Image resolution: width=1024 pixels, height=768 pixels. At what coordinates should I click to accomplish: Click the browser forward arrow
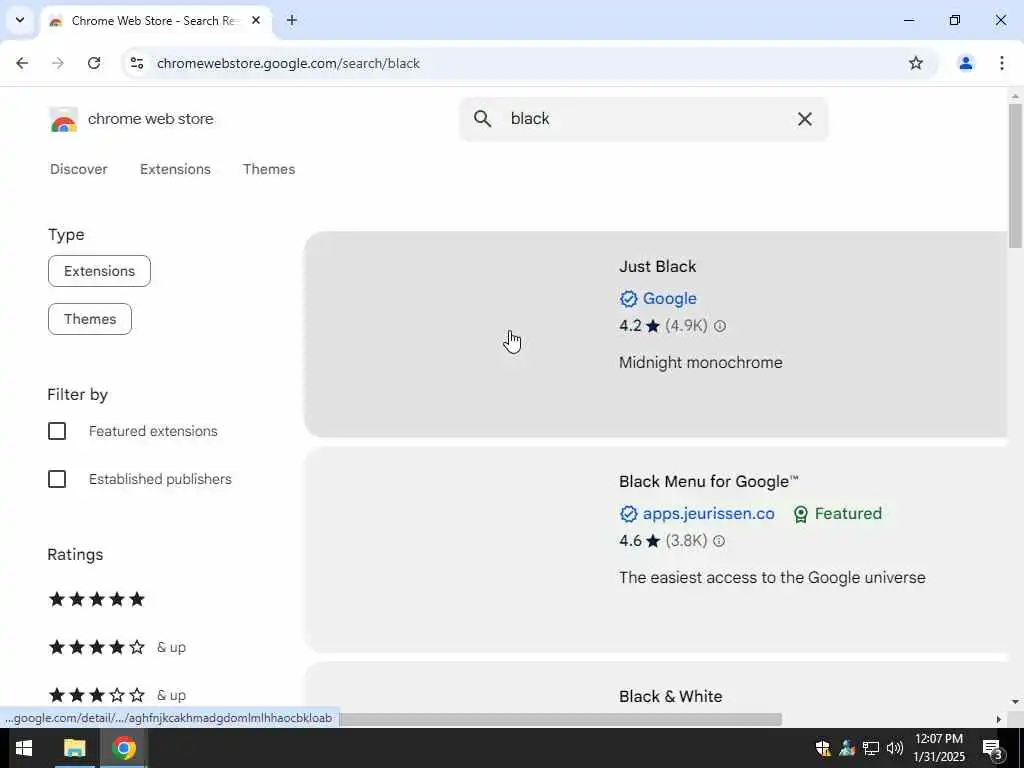pyautogui.click(x=57, y=63)
